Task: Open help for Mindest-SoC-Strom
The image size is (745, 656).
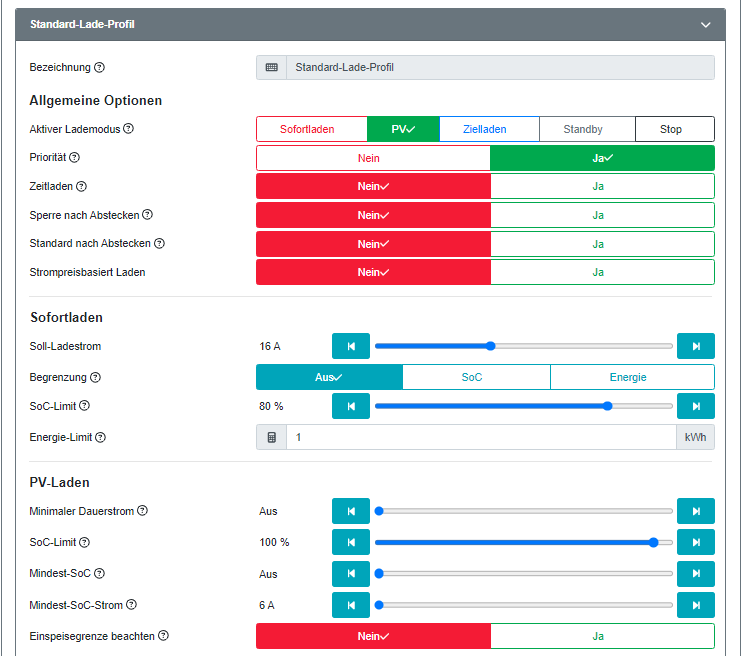Action: click(x=132, y=604)
